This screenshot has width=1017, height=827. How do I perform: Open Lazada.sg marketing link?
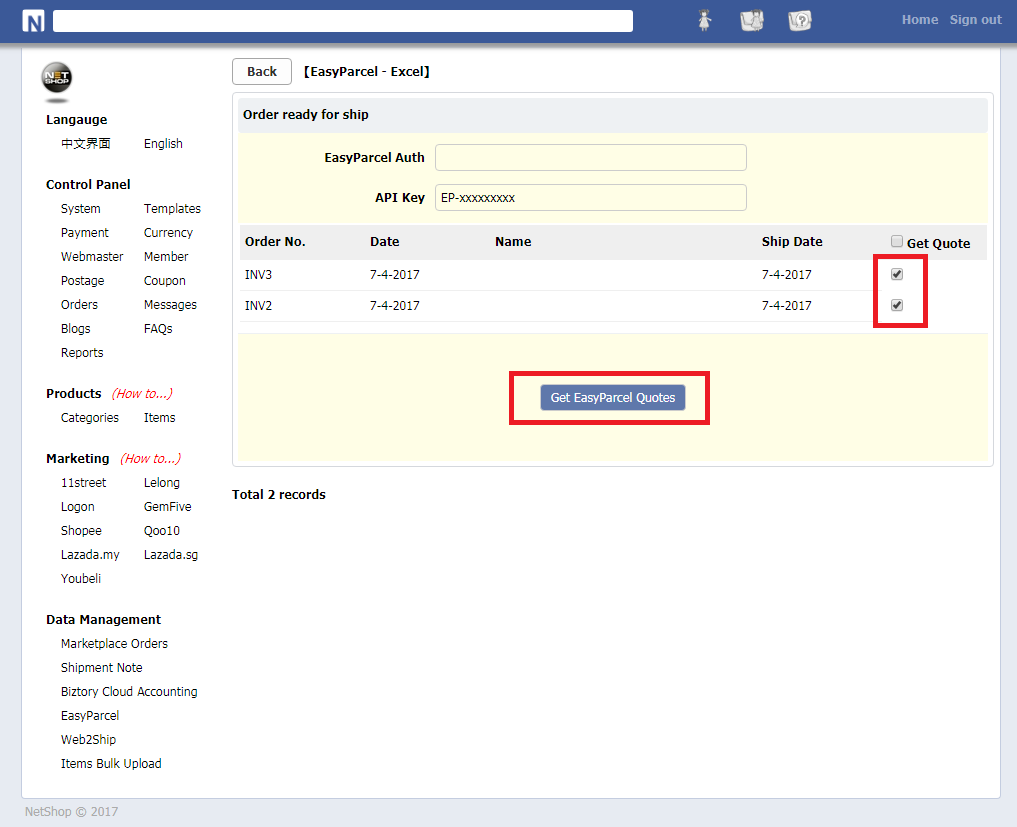171,554
